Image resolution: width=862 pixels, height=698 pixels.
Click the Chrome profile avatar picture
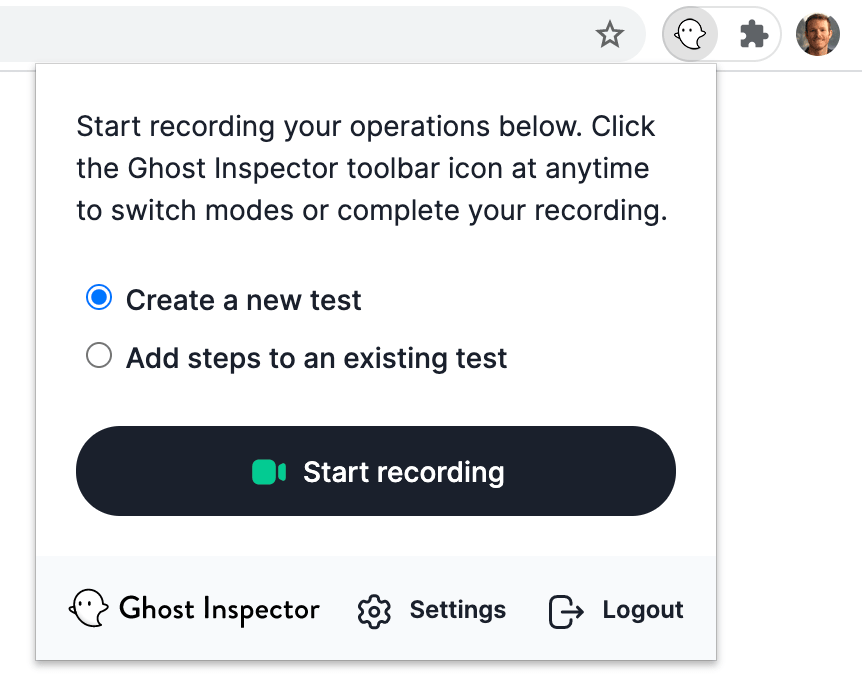click(x=817, y=33)
